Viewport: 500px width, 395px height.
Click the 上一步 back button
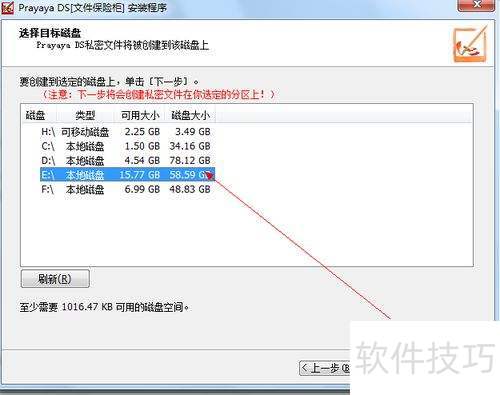tap(325, 368)
